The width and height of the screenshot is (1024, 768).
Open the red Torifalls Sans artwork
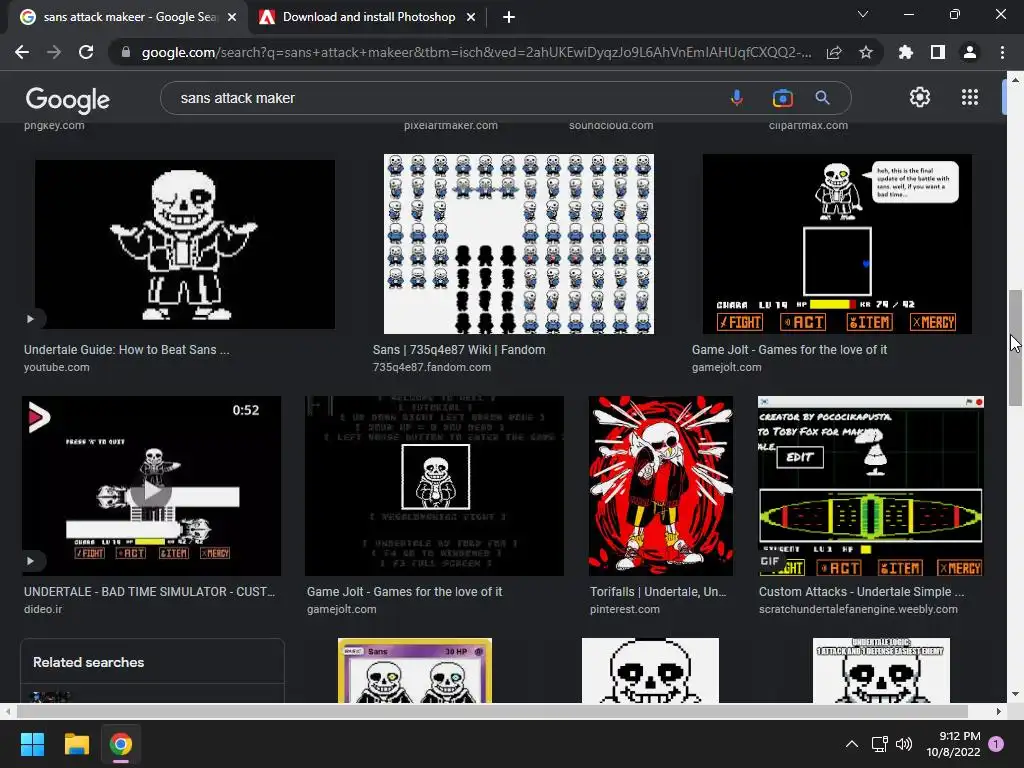pyautogui.click(x=661, y=486)
